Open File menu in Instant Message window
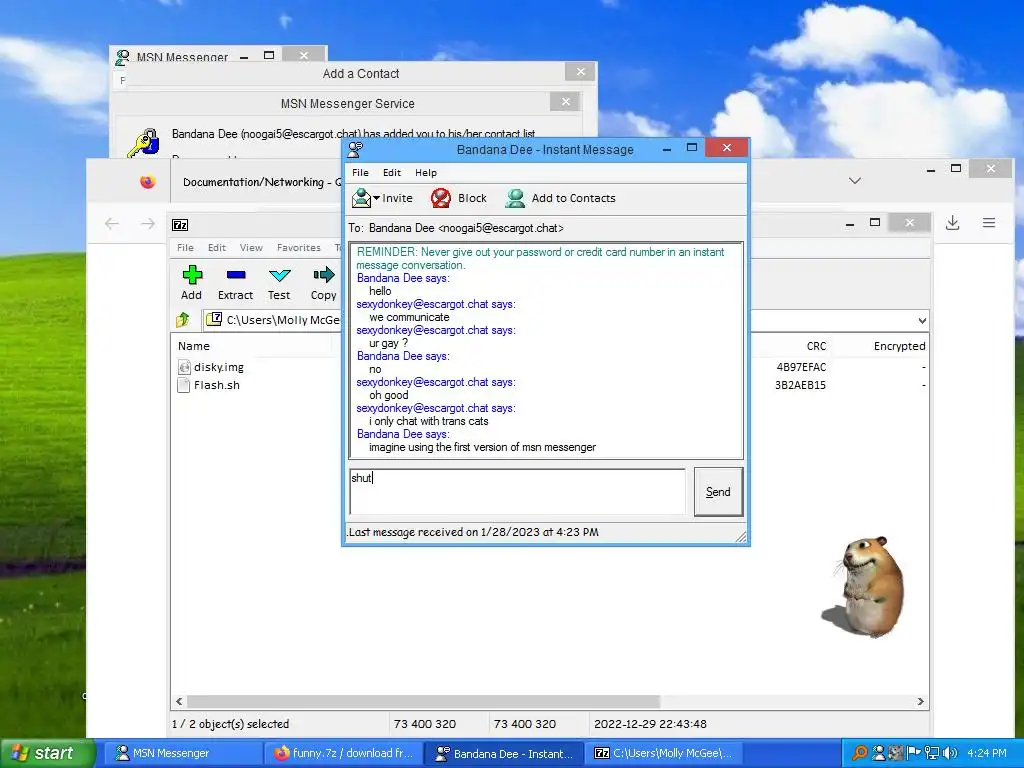This screenshot has width=1024, height=768. [x=360, y=172]
